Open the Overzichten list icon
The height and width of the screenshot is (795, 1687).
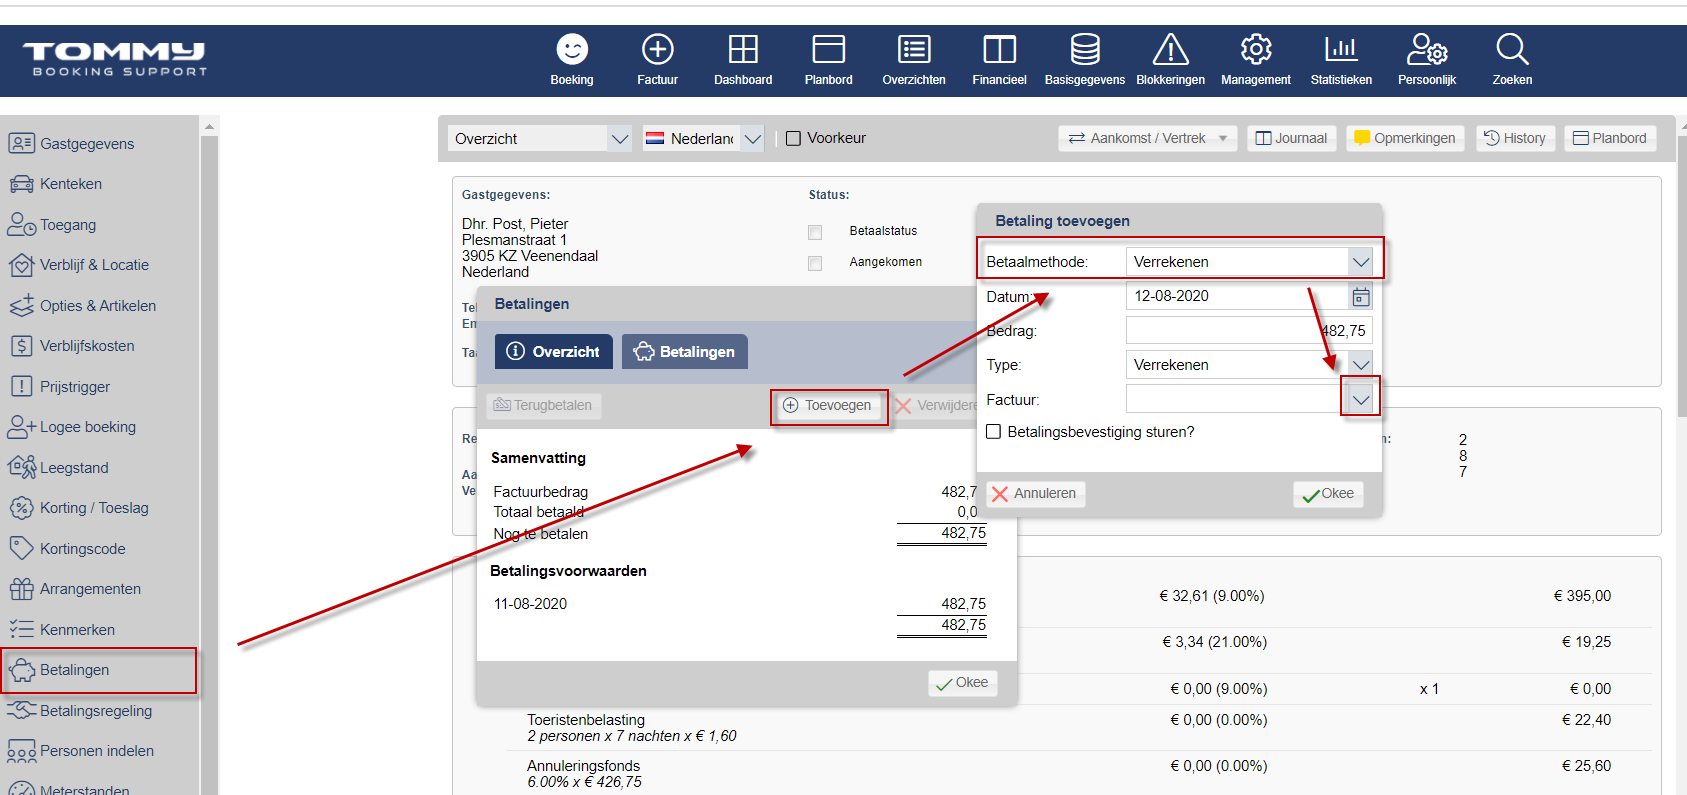(914, 49)
